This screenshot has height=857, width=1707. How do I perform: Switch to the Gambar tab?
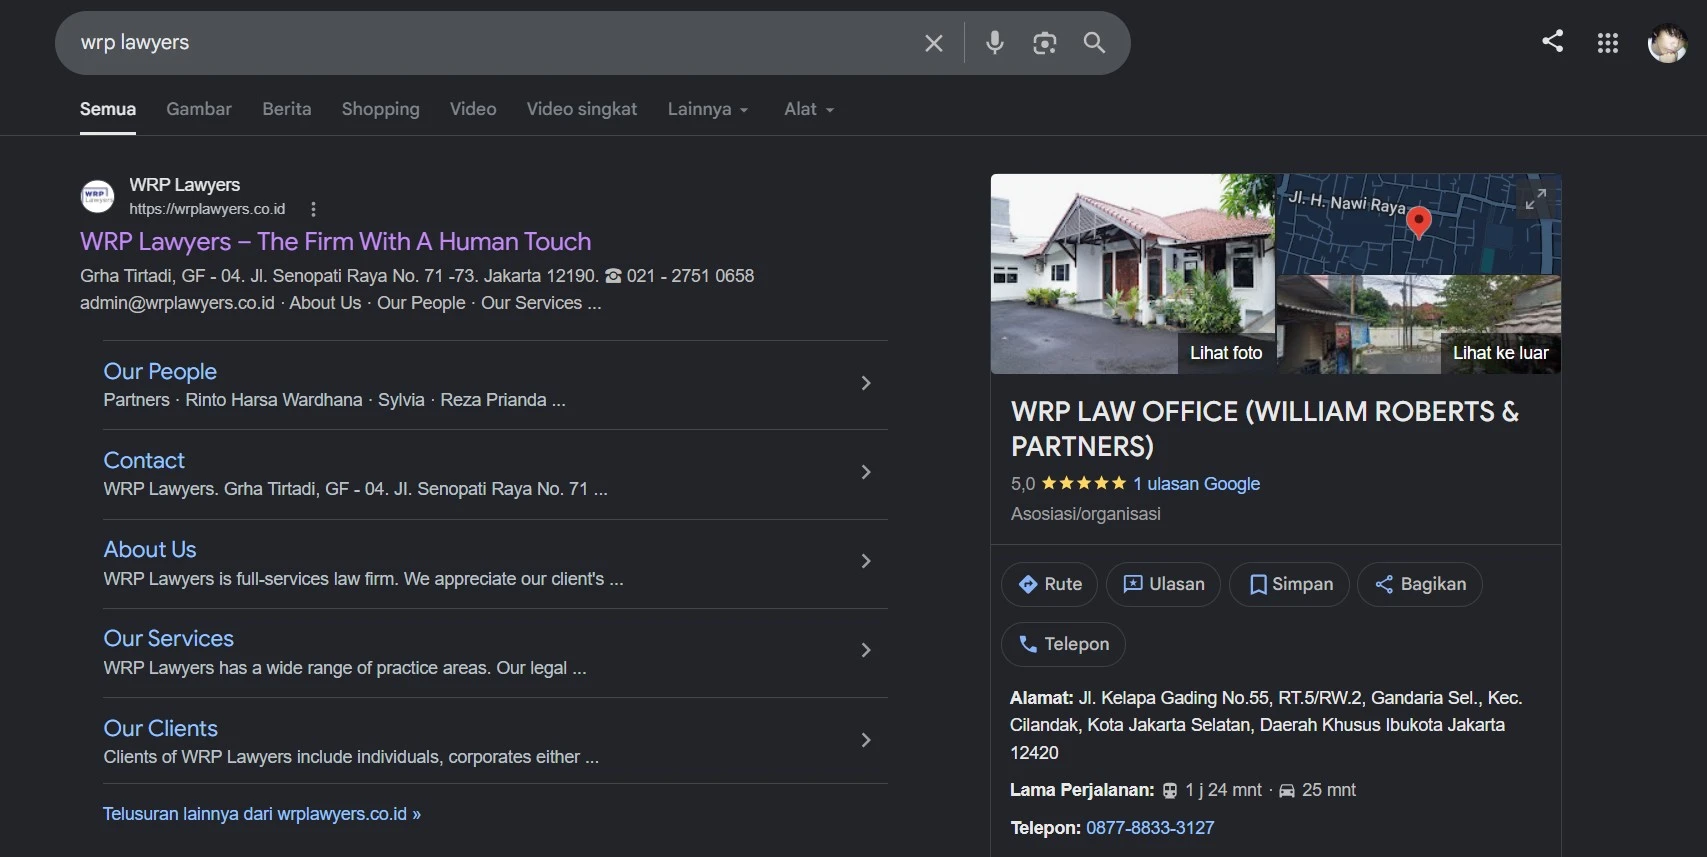[x=199, y=109]
